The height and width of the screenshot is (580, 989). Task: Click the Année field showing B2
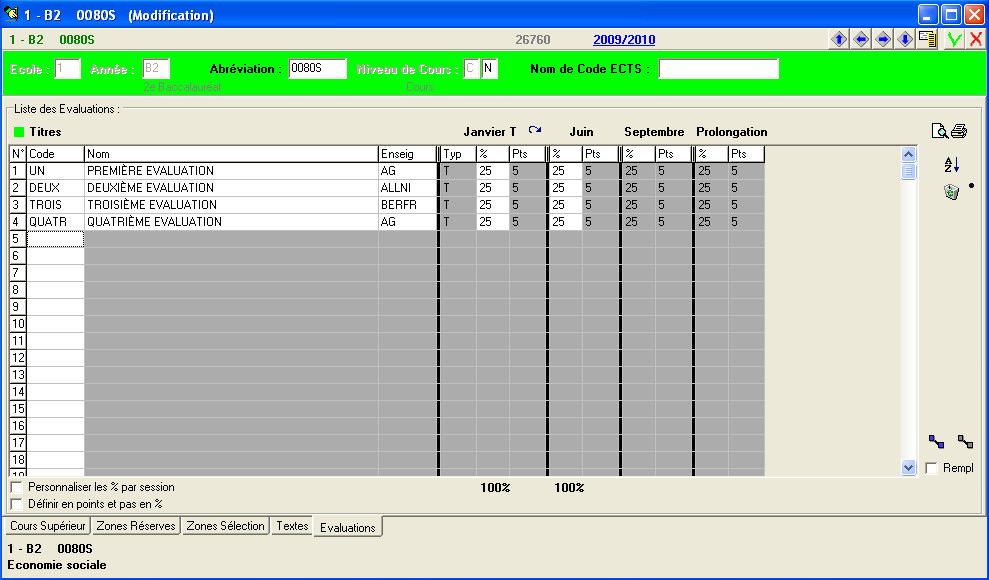pyautogui.click(x=156, y=69)
